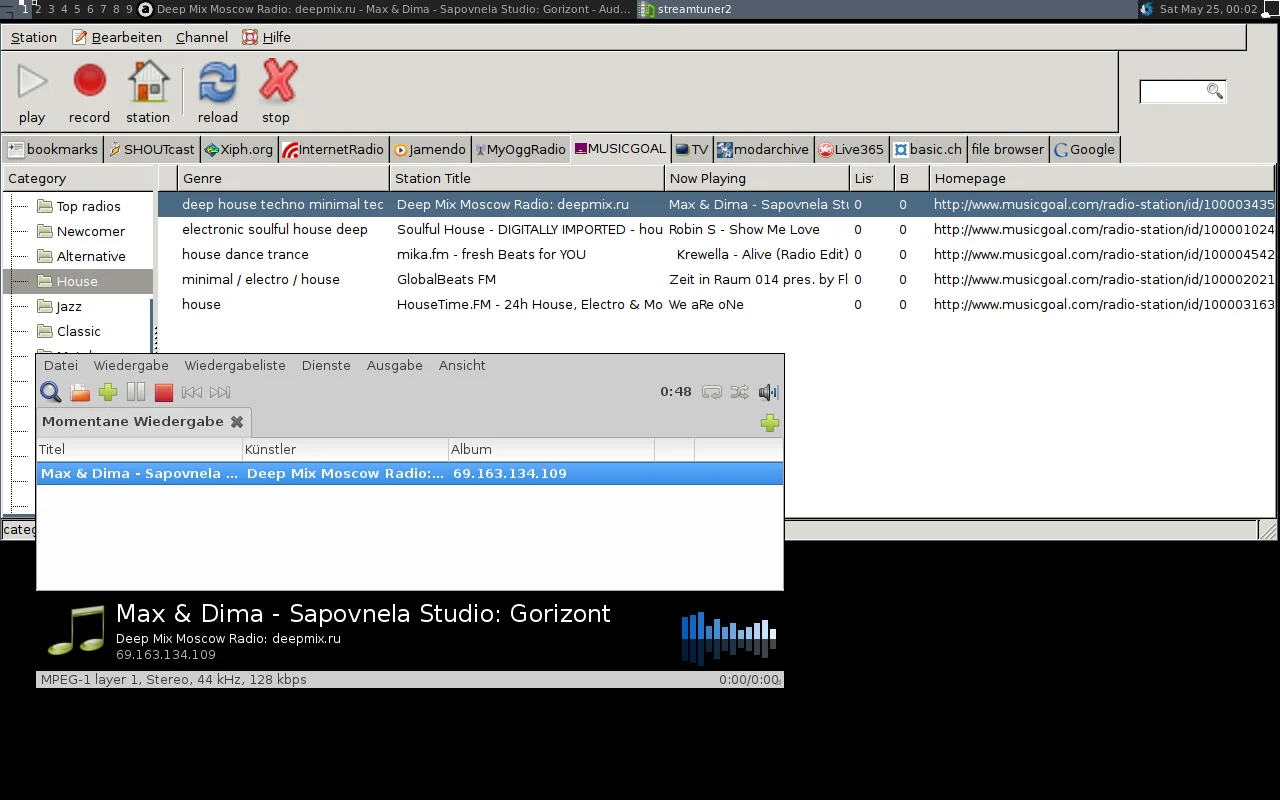Select the House category

point(77,281)
